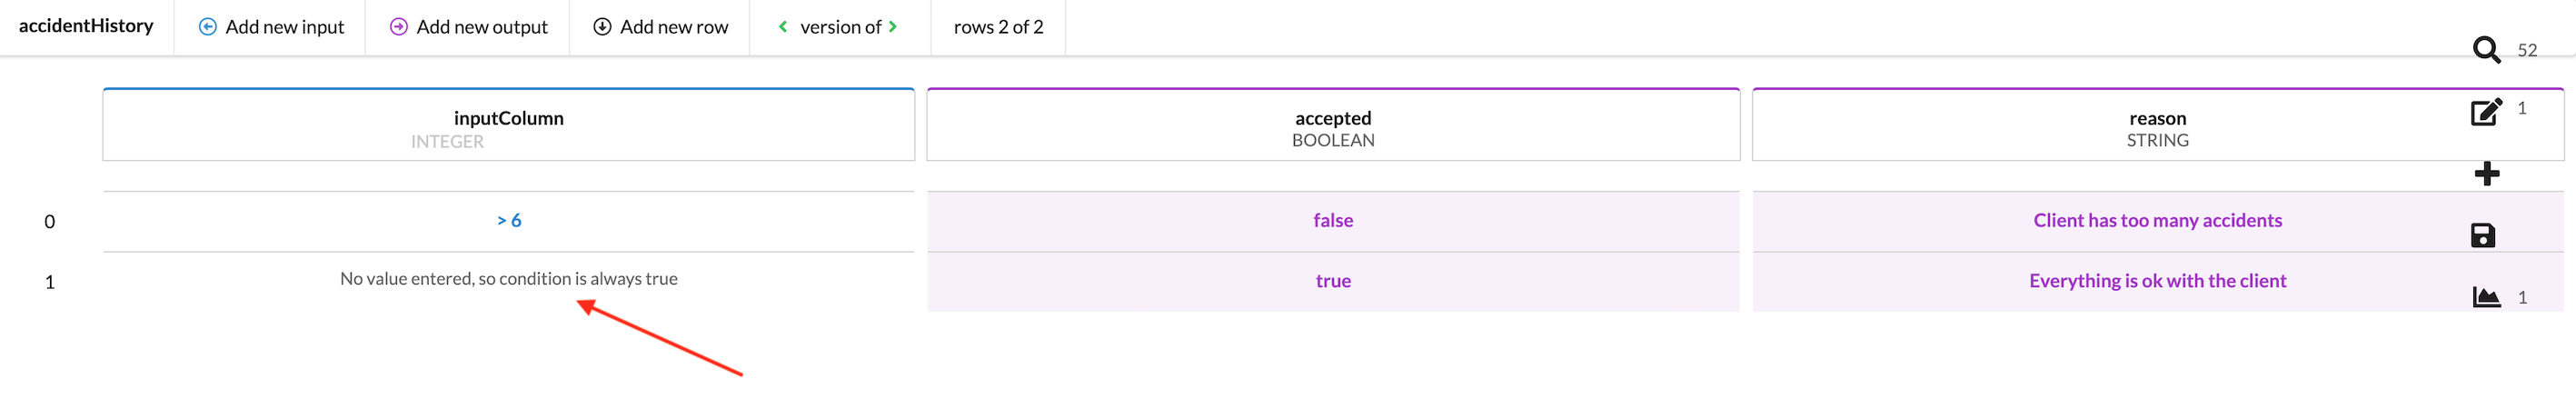Edit 'Everything is ok with the client' cell
2576x399 pixels.
2157,281
